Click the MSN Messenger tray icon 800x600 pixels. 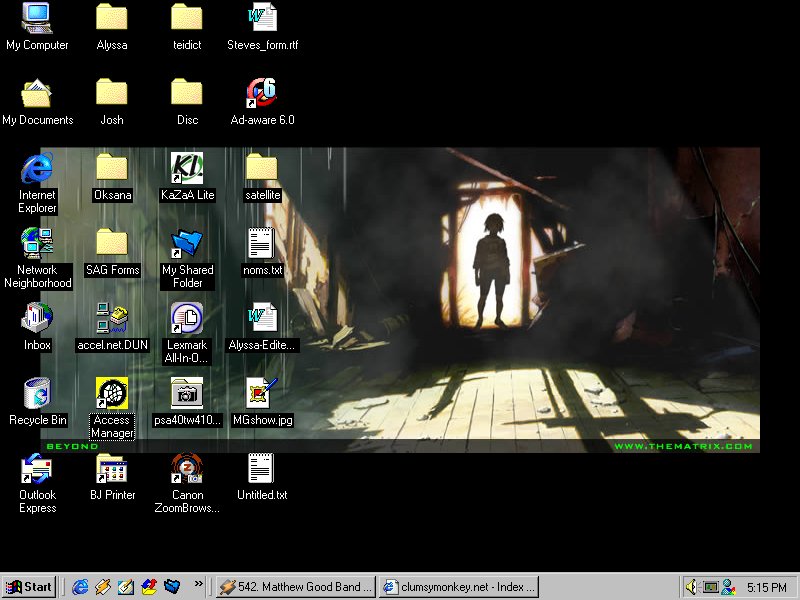click(729, 587)
